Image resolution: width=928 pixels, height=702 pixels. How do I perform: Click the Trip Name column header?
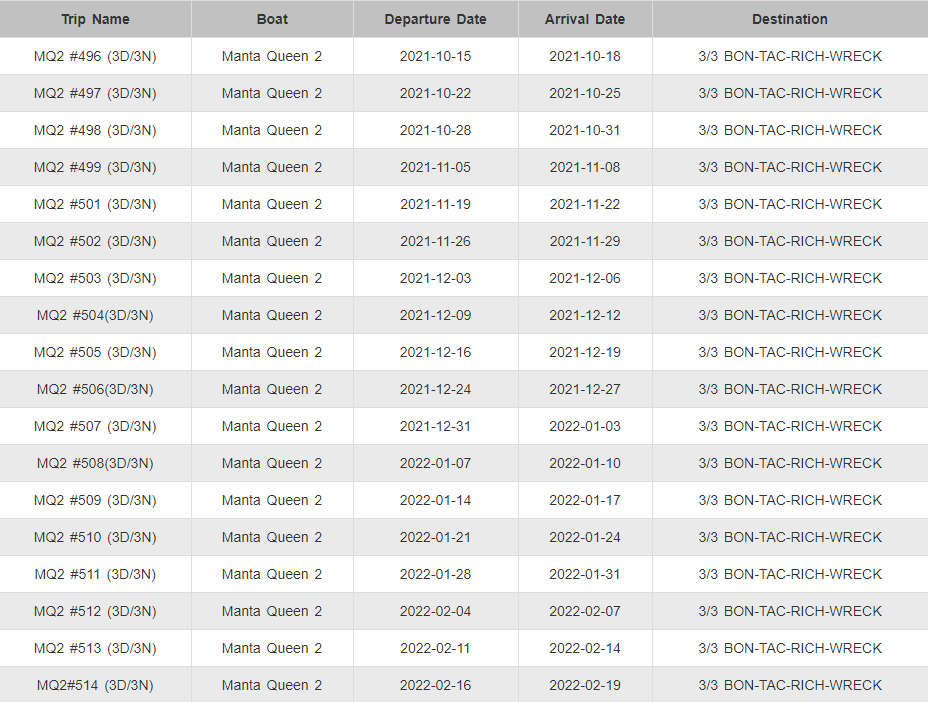pyautogui.click(x=95, y=19)
